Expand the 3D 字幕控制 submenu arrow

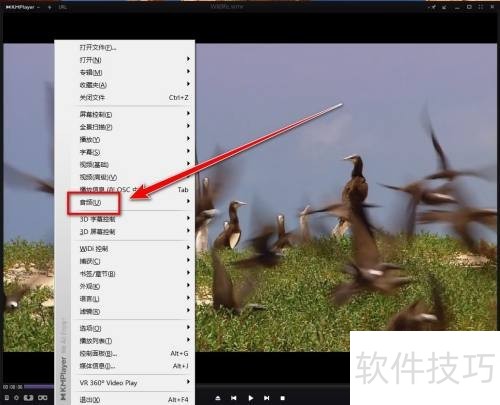(x=188, y=218)
